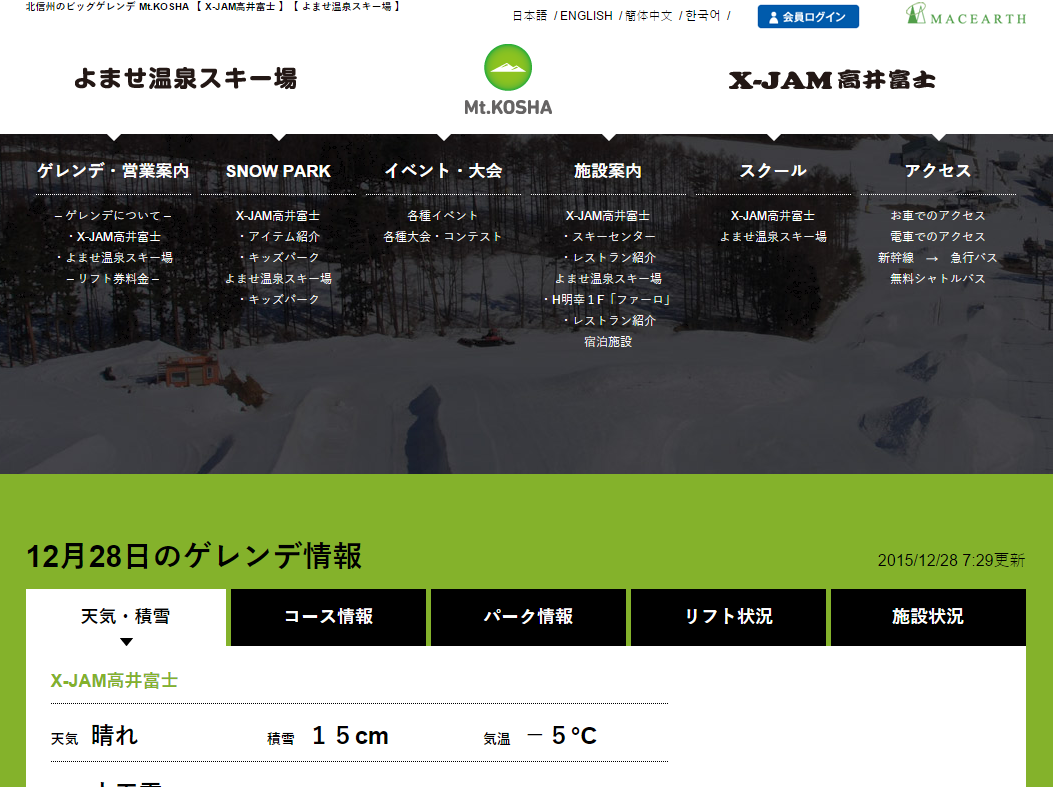Switch language to 简体中文

(x=649, y=15)
